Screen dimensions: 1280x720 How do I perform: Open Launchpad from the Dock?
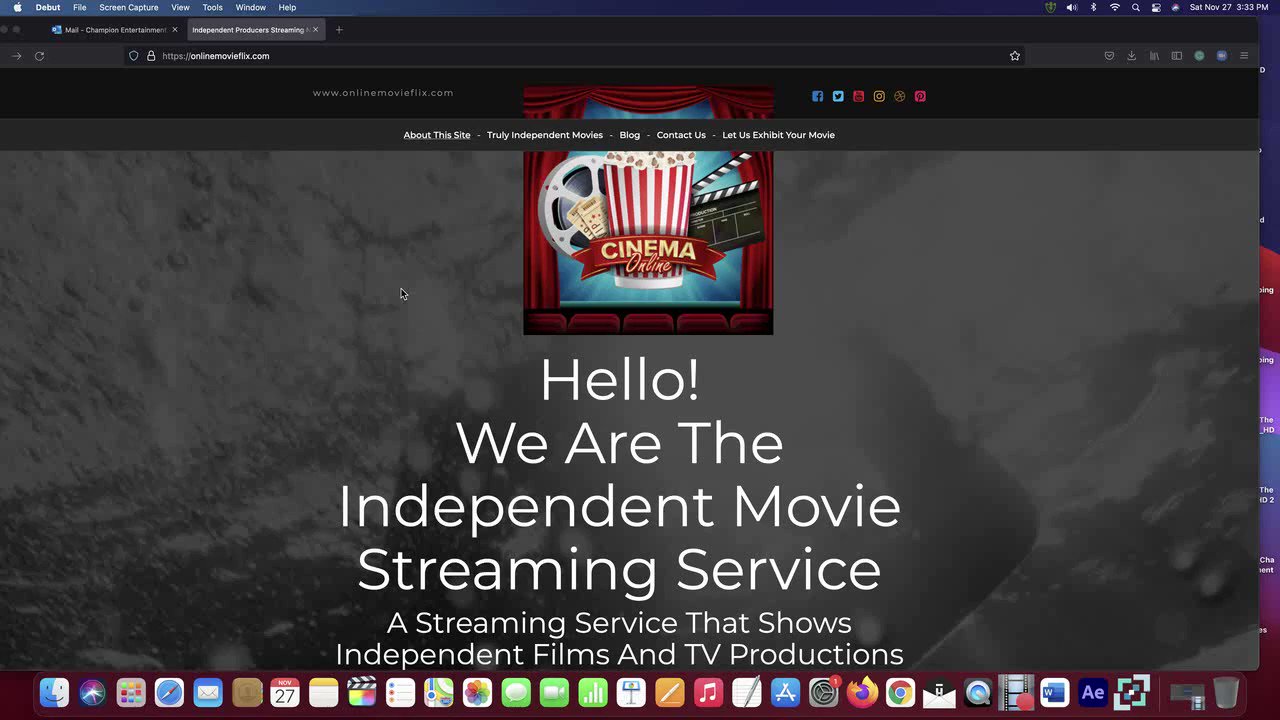tap(131, 692)
